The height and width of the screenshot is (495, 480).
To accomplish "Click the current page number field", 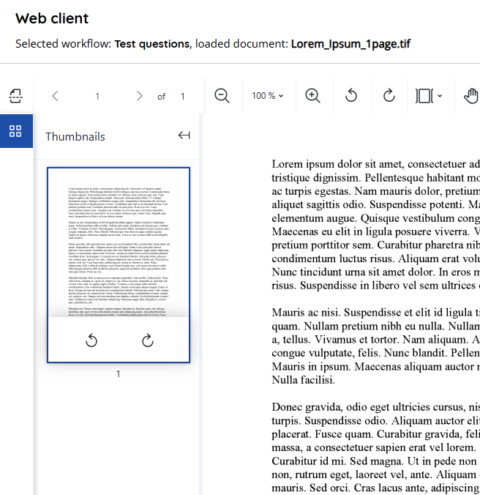I will (97, 96).
